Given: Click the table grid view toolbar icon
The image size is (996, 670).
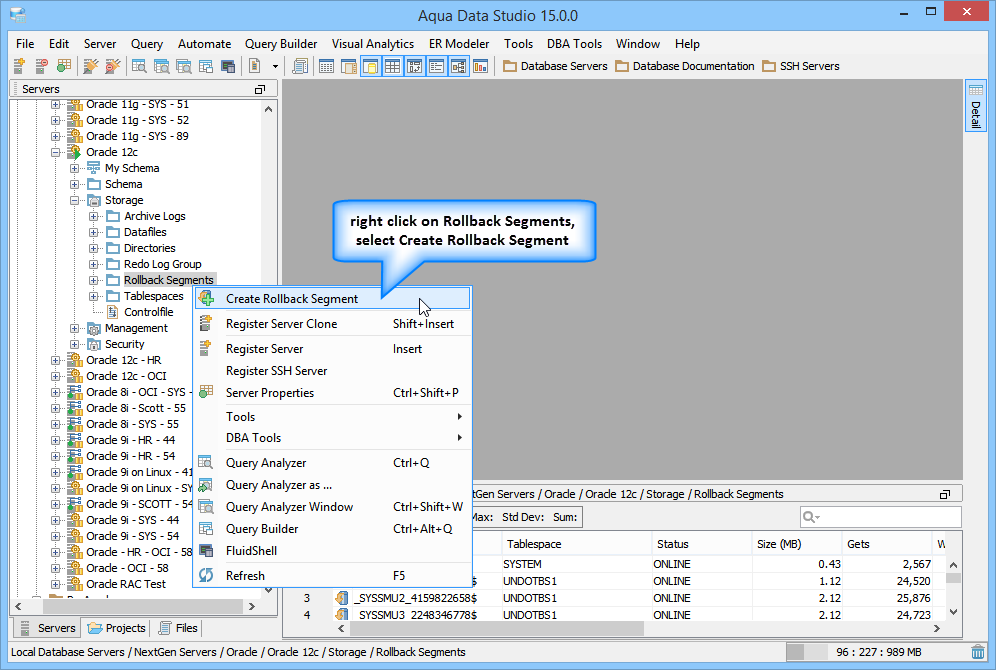Looking at the screenshot, I should point(326,65).
